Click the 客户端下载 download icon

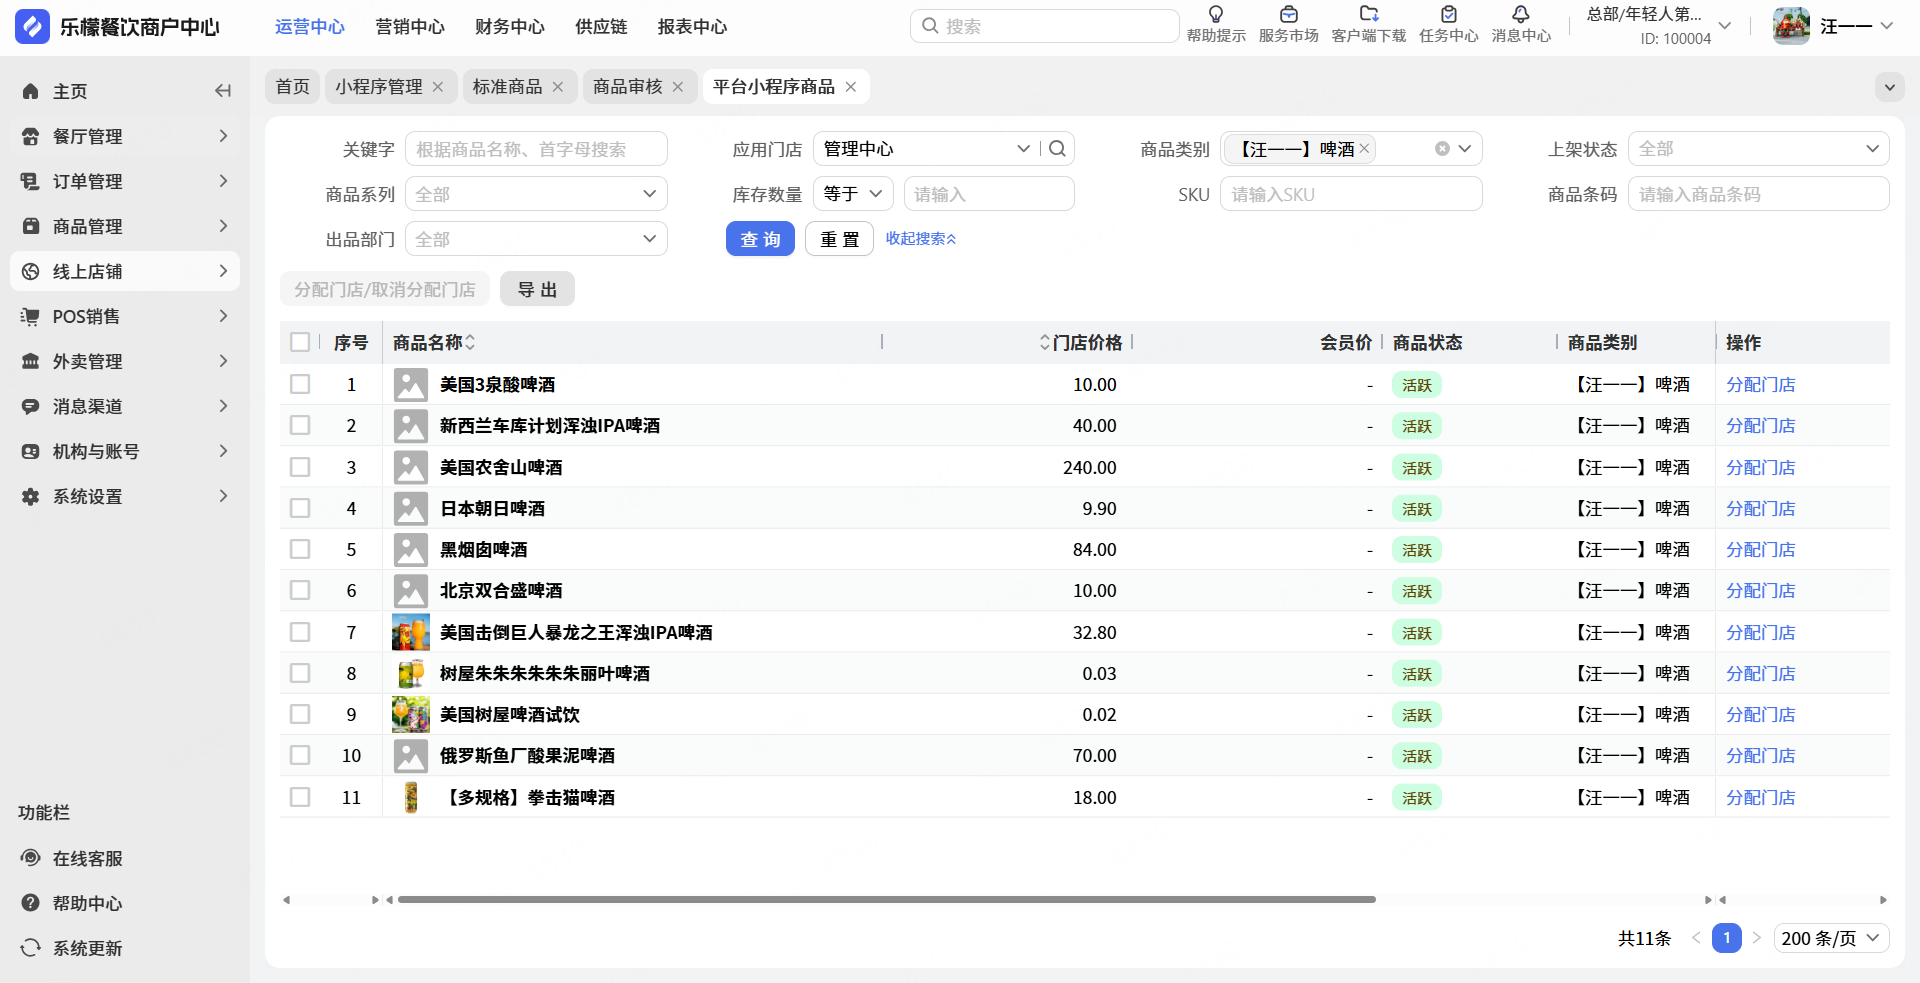[x=1368, y=15]
